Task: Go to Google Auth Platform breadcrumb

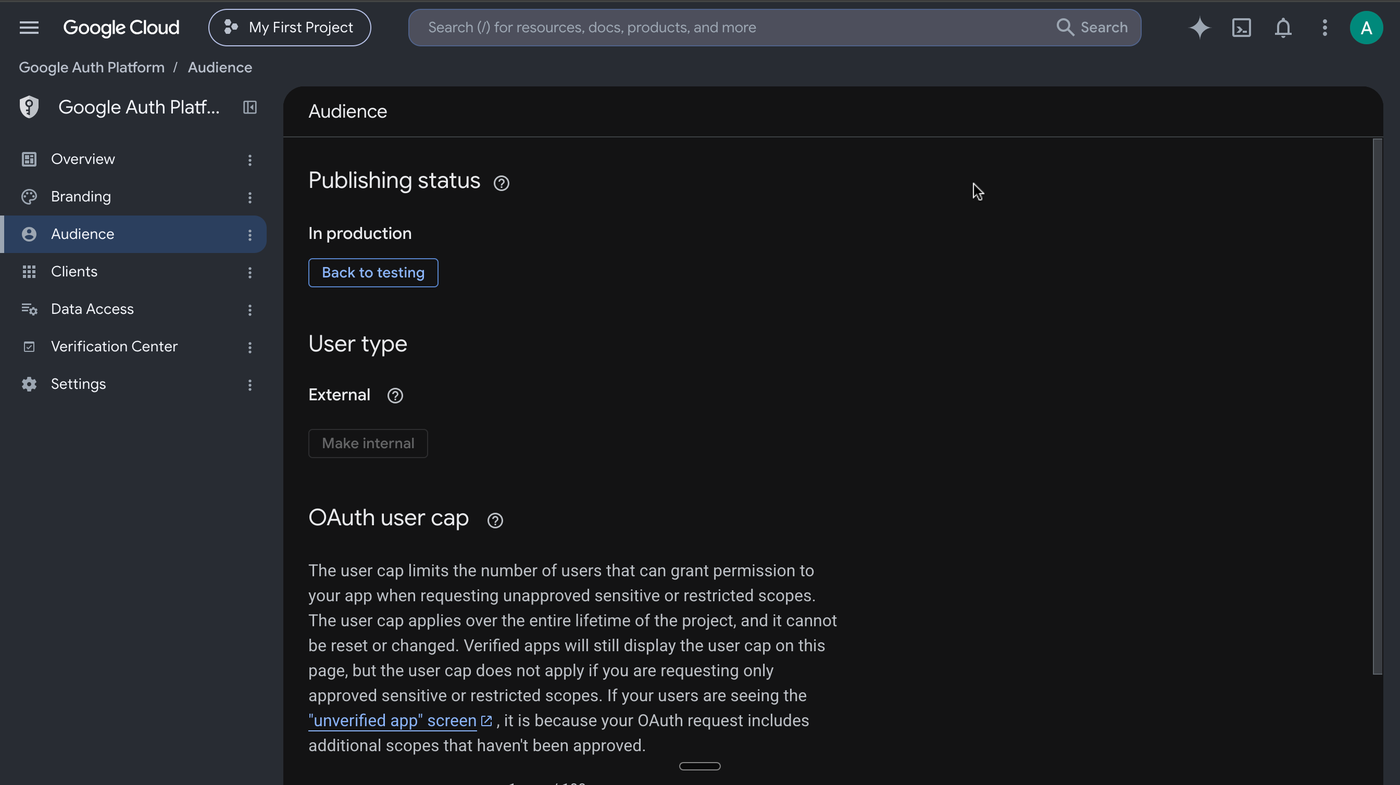Action: click(x=92, y=68)
